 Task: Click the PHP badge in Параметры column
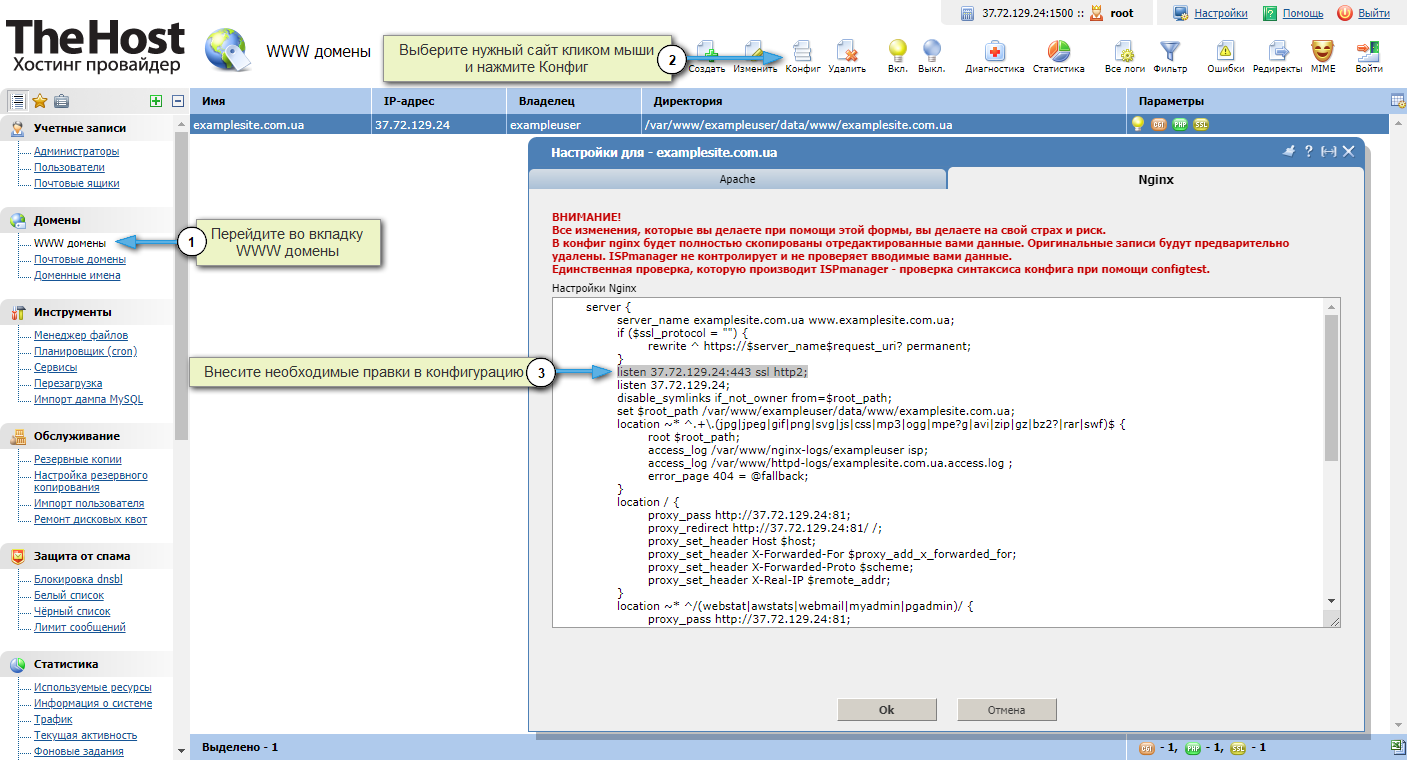point(1180,125)
